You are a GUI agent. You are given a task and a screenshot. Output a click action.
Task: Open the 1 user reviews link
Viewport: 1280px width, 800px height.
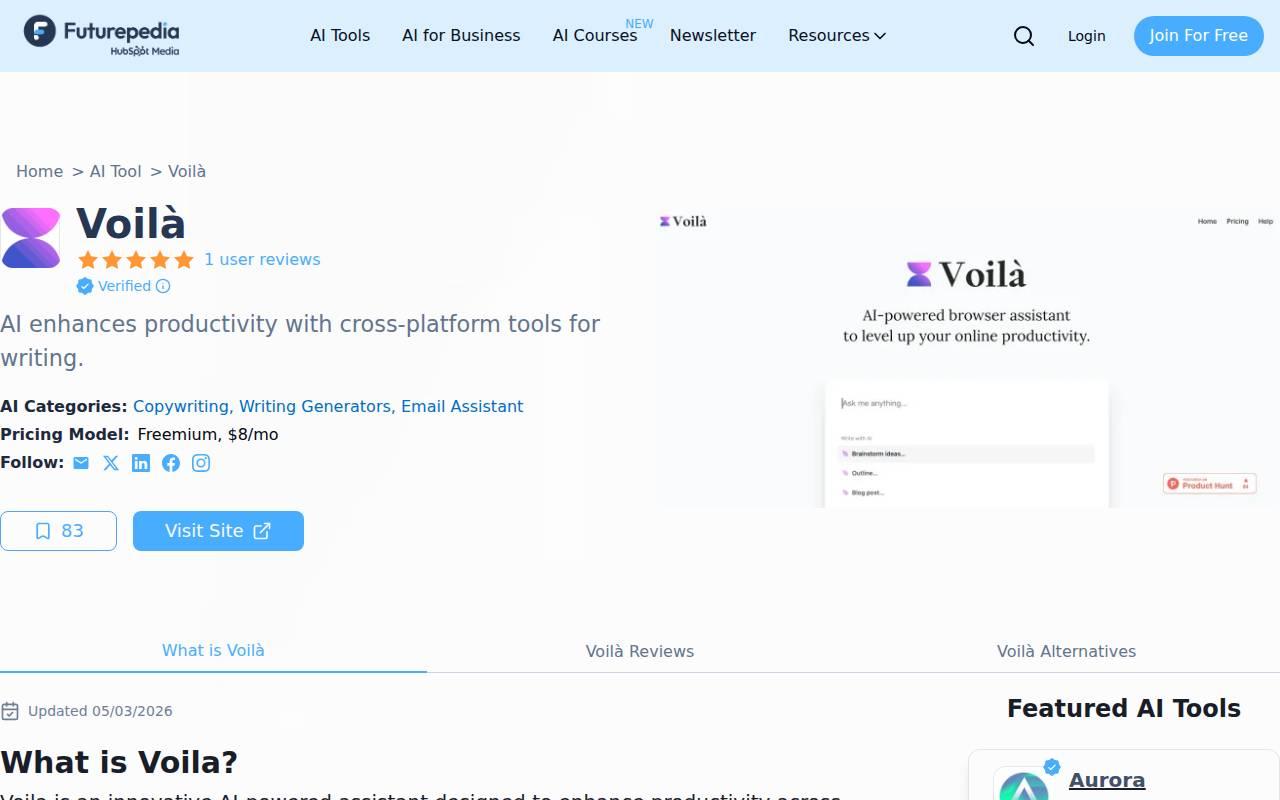coord(262,260)
